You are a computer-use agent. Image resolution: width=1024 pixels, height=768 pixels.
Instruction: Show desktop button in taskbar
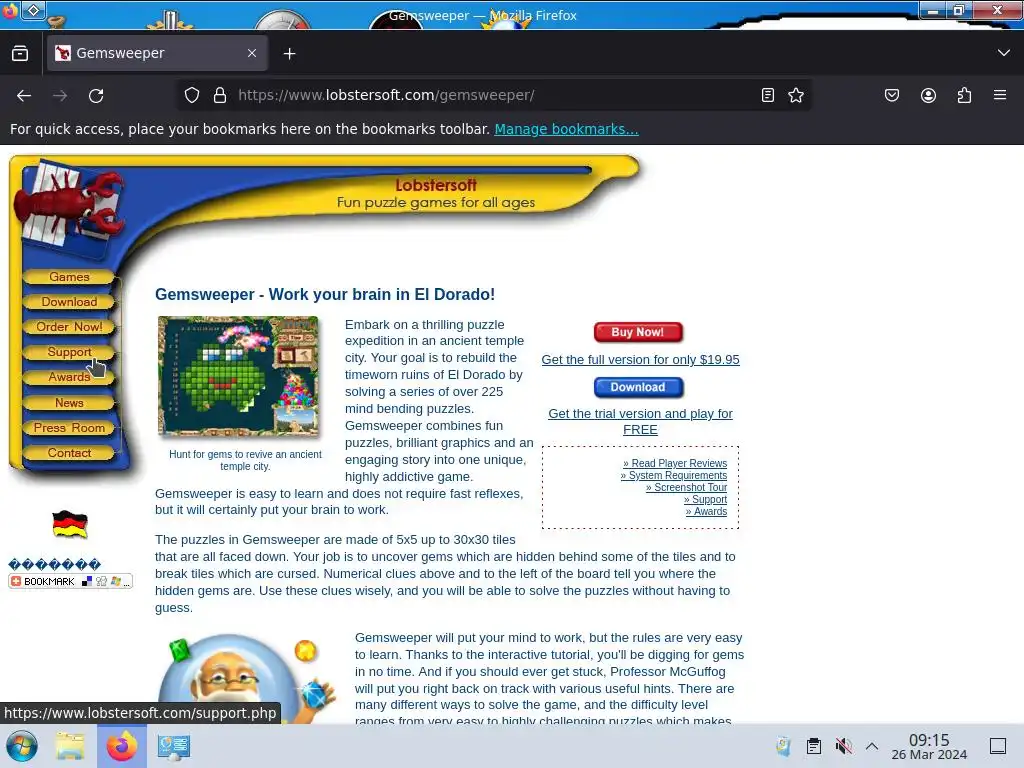998,746
